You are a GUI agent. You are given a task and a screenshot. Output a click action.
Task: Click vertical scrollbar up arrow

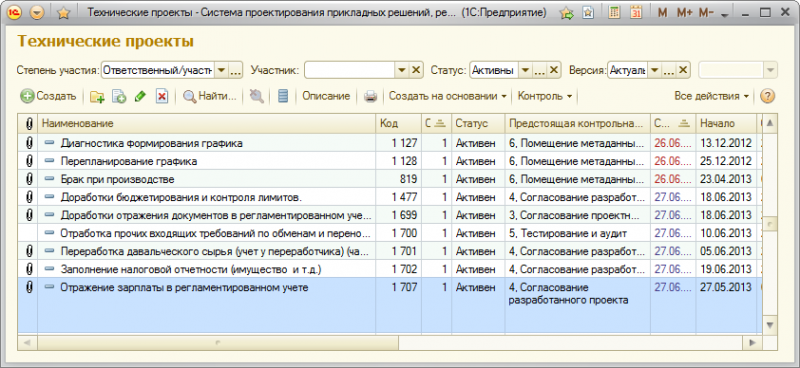coord(770,124)
